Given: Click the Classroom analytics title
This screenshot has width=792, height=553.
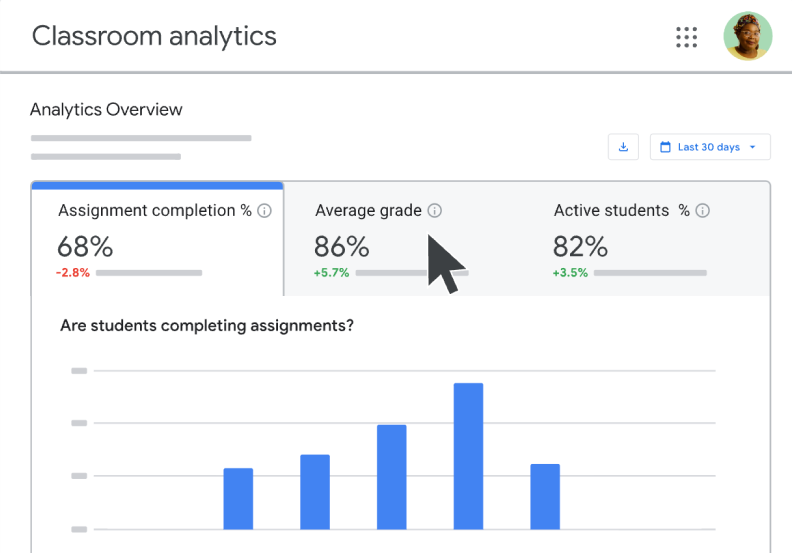Looking at the screenshot, I should point(154,36).
